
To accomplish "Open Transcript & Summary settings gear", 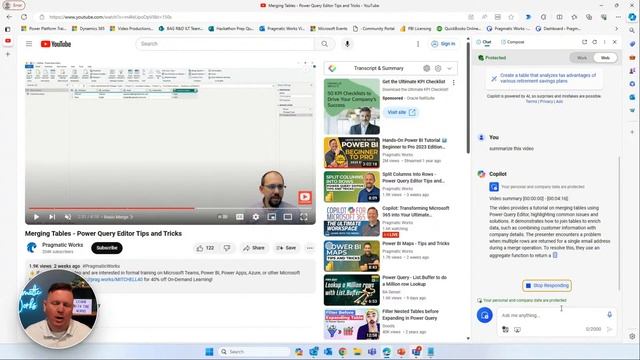I will [x=438, y=68].
